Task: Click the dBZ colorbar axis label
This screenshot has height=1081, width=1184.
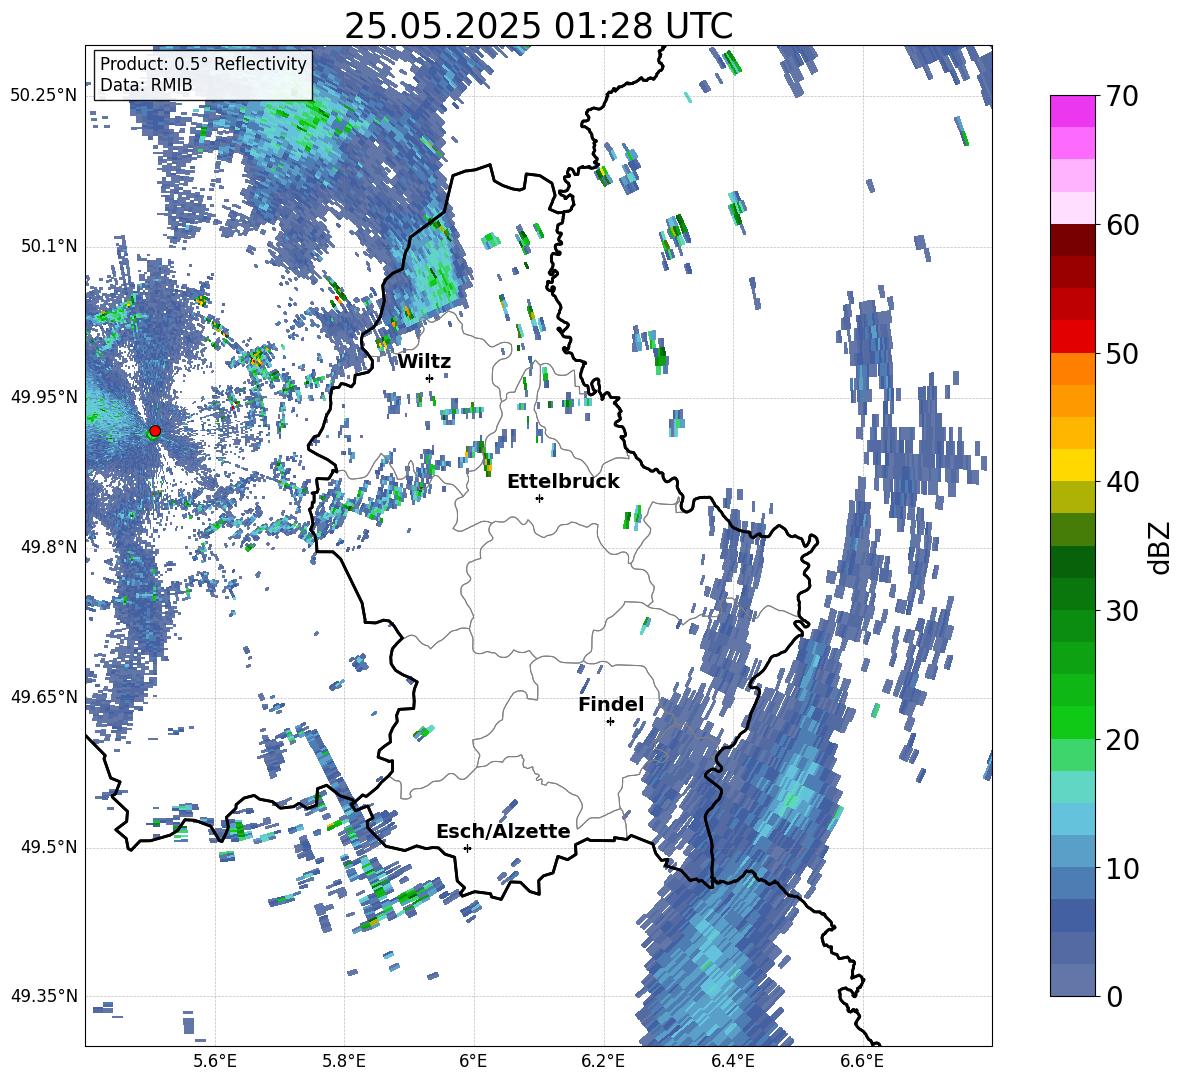Action: coord(1161,547)
